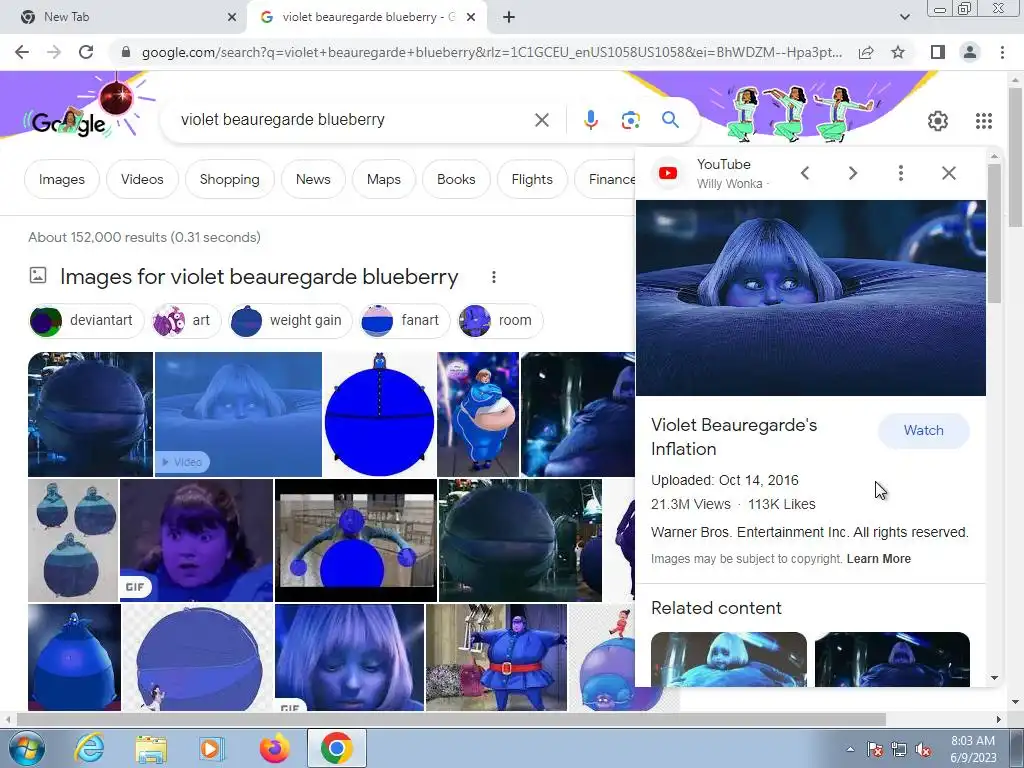1024x768 pixels.
Task: Filter results by Maps
Action: (x=383, y=179)
